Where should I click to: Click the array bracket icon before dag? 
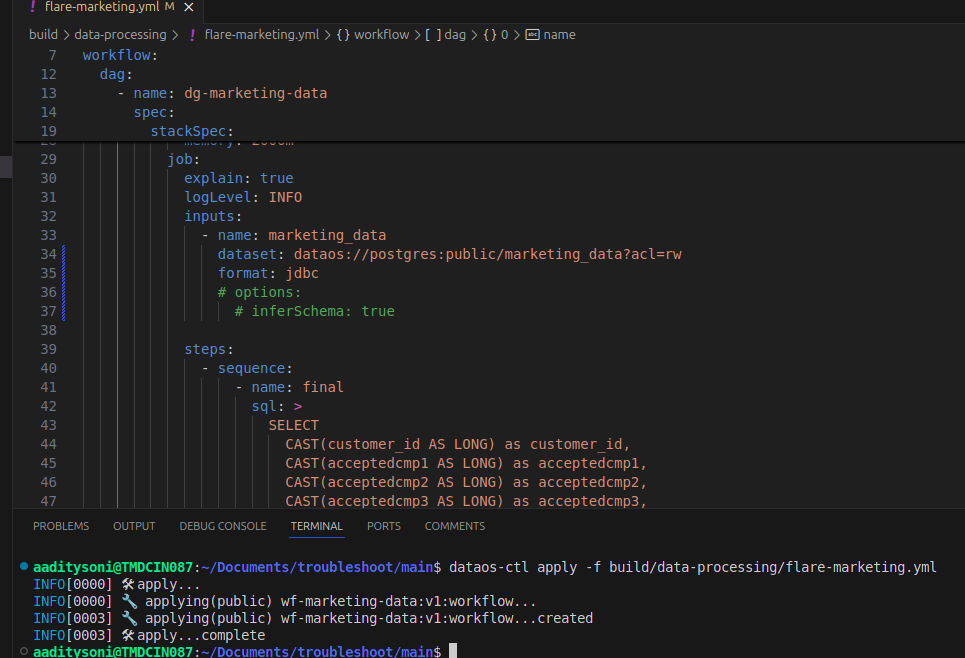[x=433, y=35]
